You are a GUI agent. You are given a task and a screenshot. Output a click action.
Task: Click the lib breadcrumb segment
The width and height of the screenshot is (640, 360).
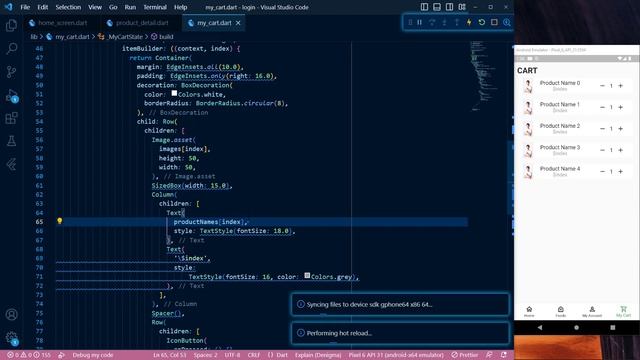pyautogui.click(x=34, y=37)
